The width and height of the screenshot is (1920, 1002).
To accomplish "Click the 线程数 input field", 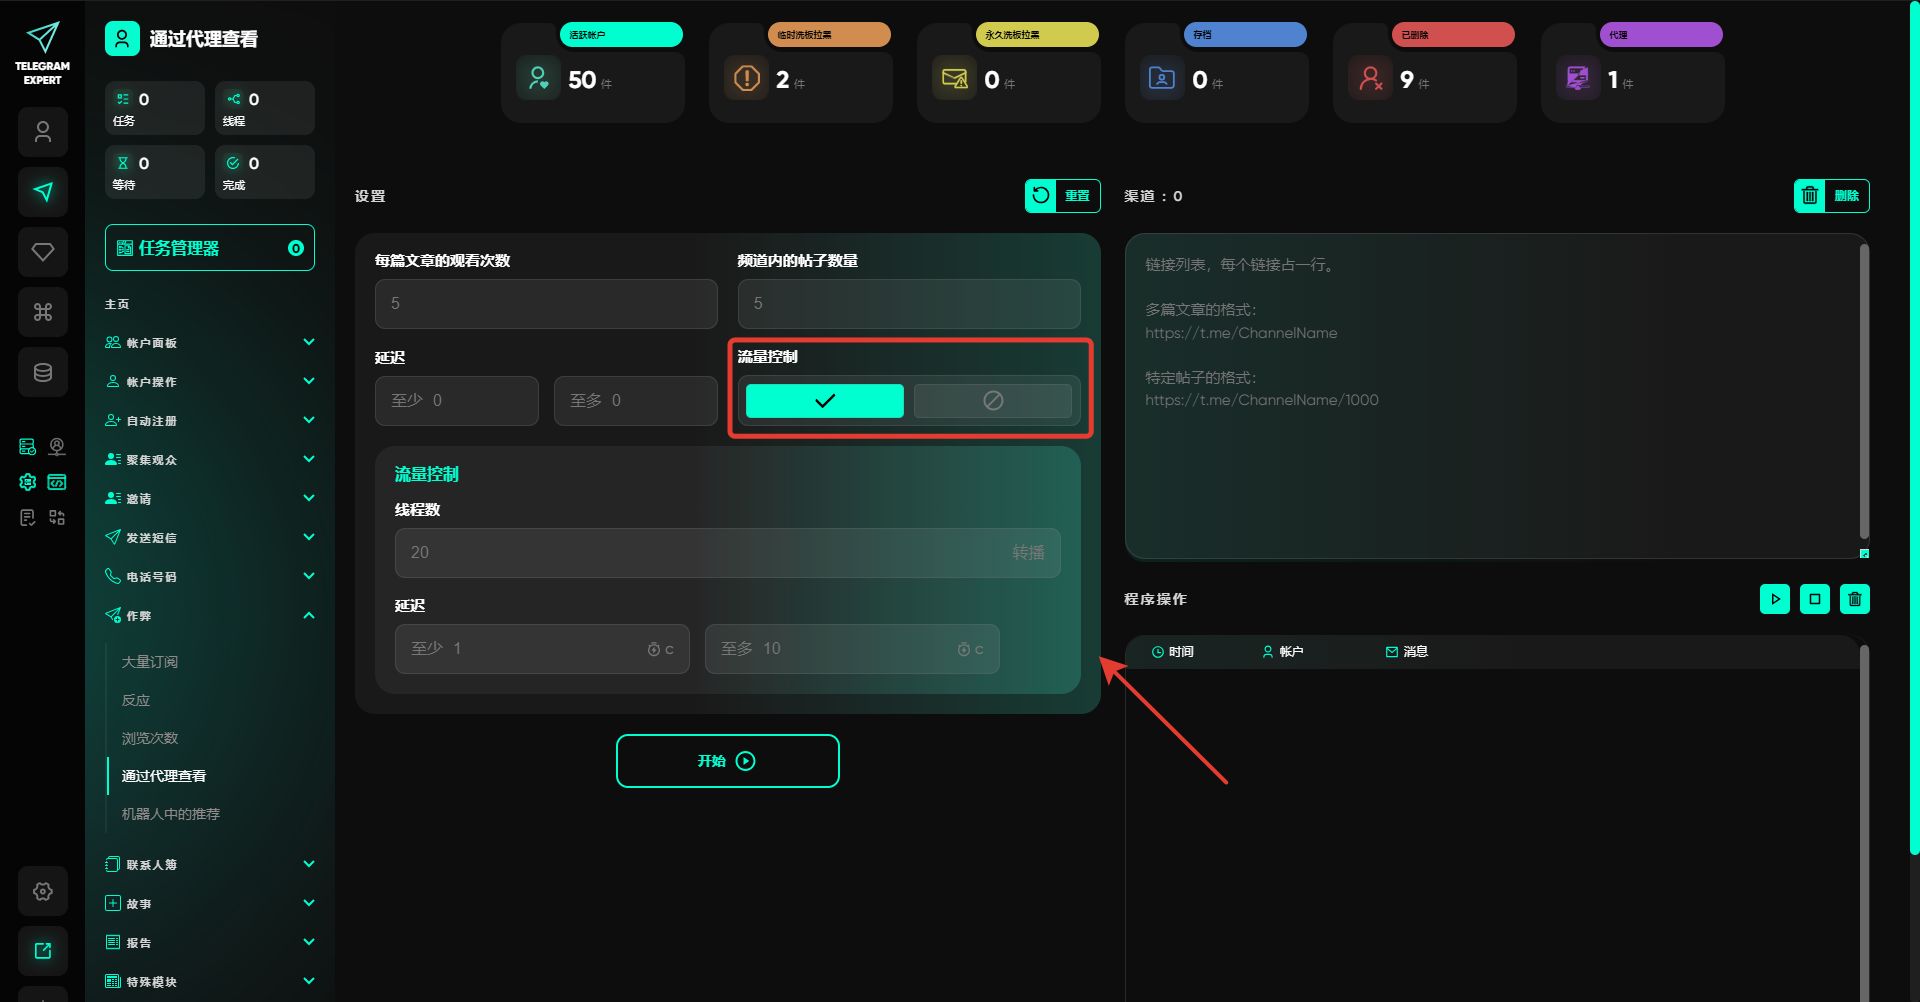I will (x=700, y=553).
